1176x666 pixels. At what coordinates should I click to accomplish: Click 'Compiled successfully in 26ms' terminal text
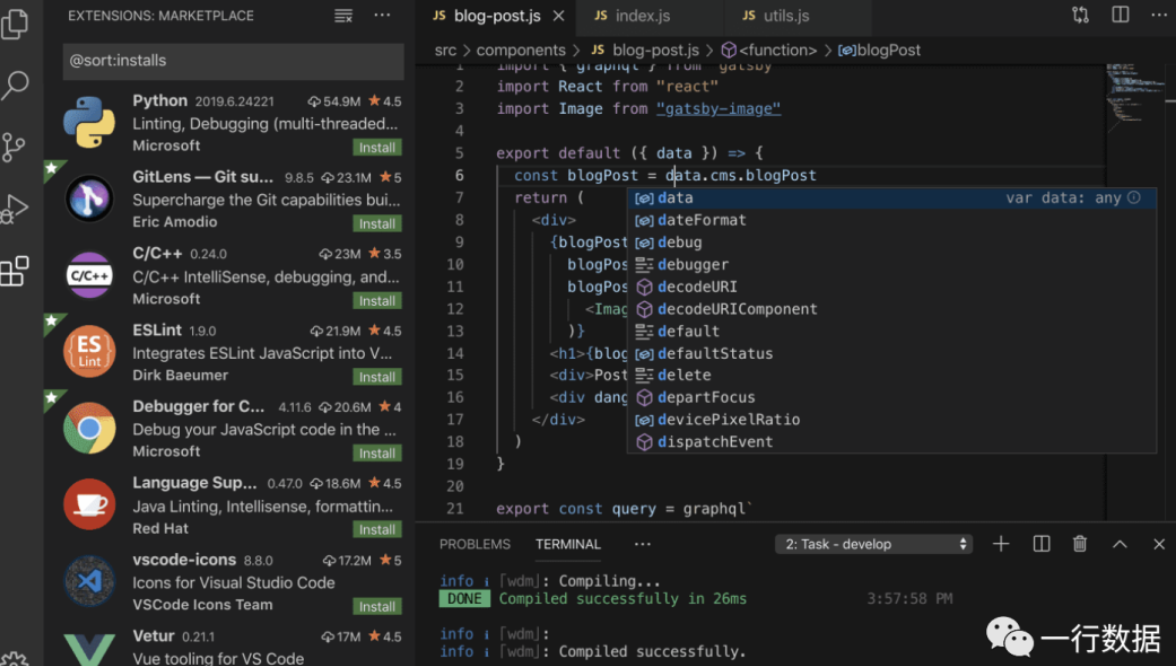(x=622, y=598)
